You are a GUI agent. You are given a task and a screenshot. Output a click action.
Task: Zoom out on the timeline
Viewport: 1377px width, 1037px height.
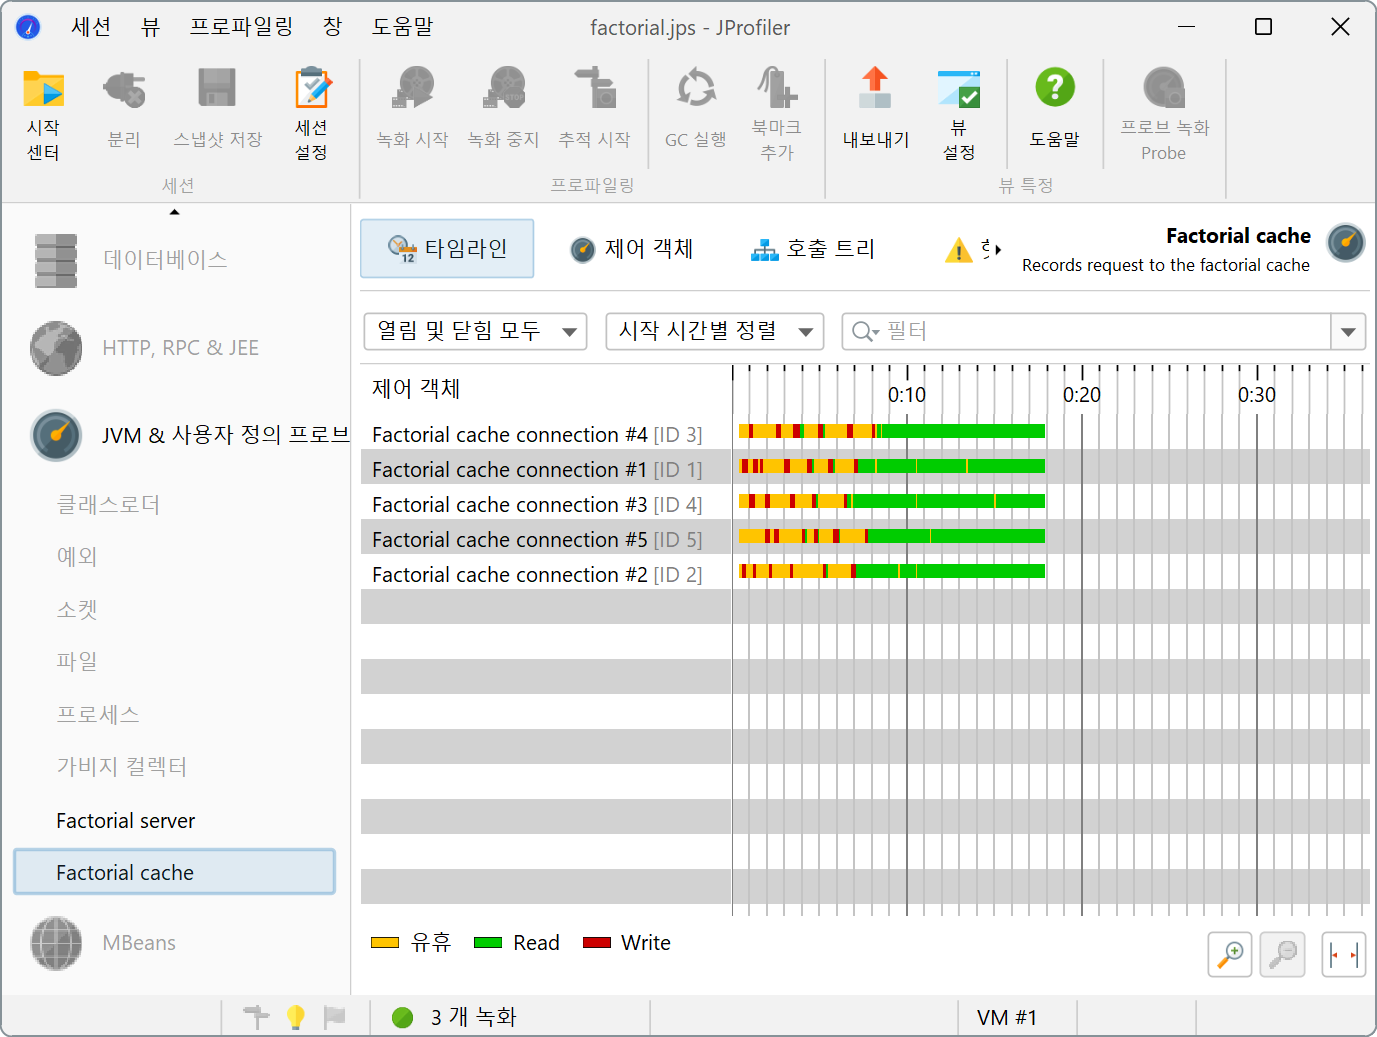[1283, 955]
